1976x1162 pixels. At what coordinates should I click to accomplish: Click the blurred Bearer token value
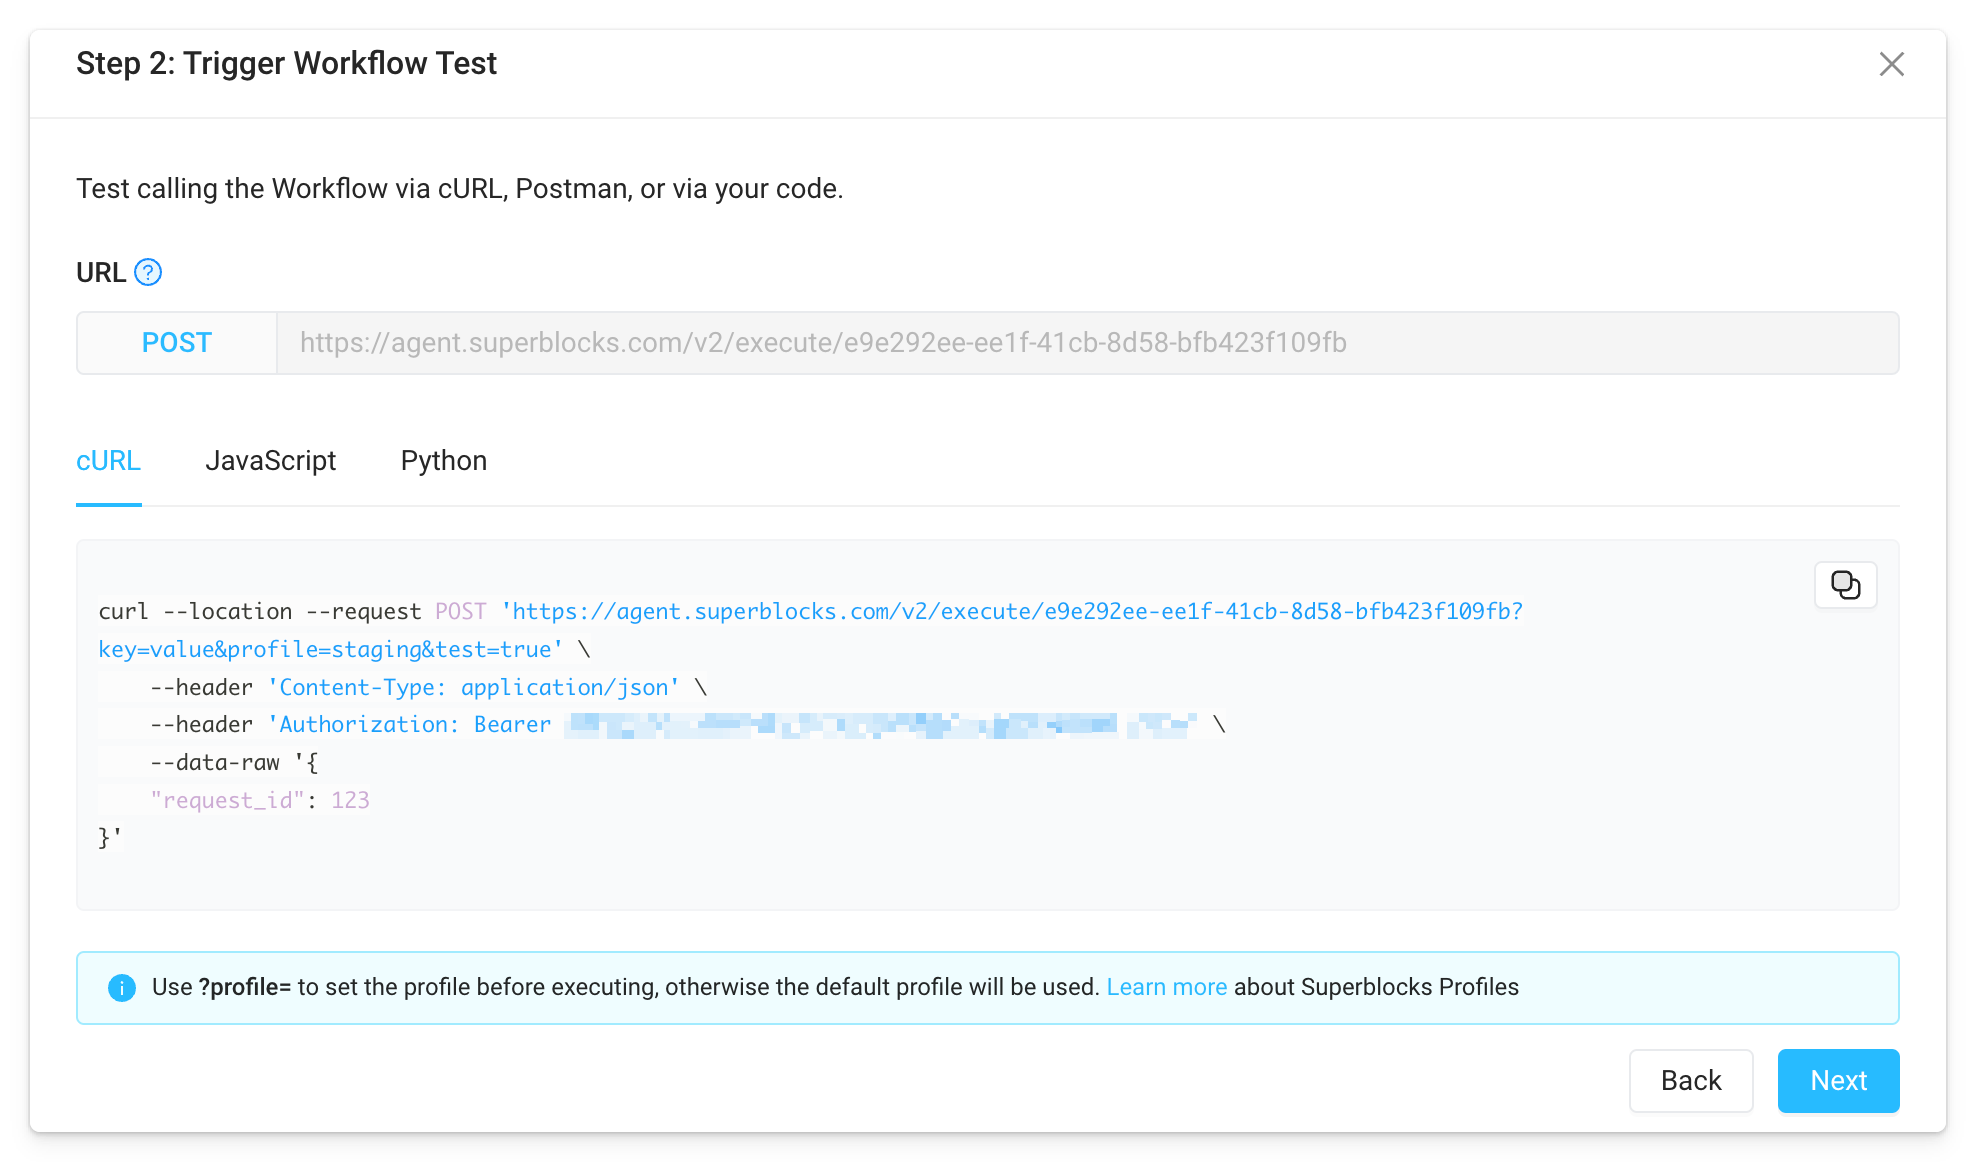coord(880,724)
